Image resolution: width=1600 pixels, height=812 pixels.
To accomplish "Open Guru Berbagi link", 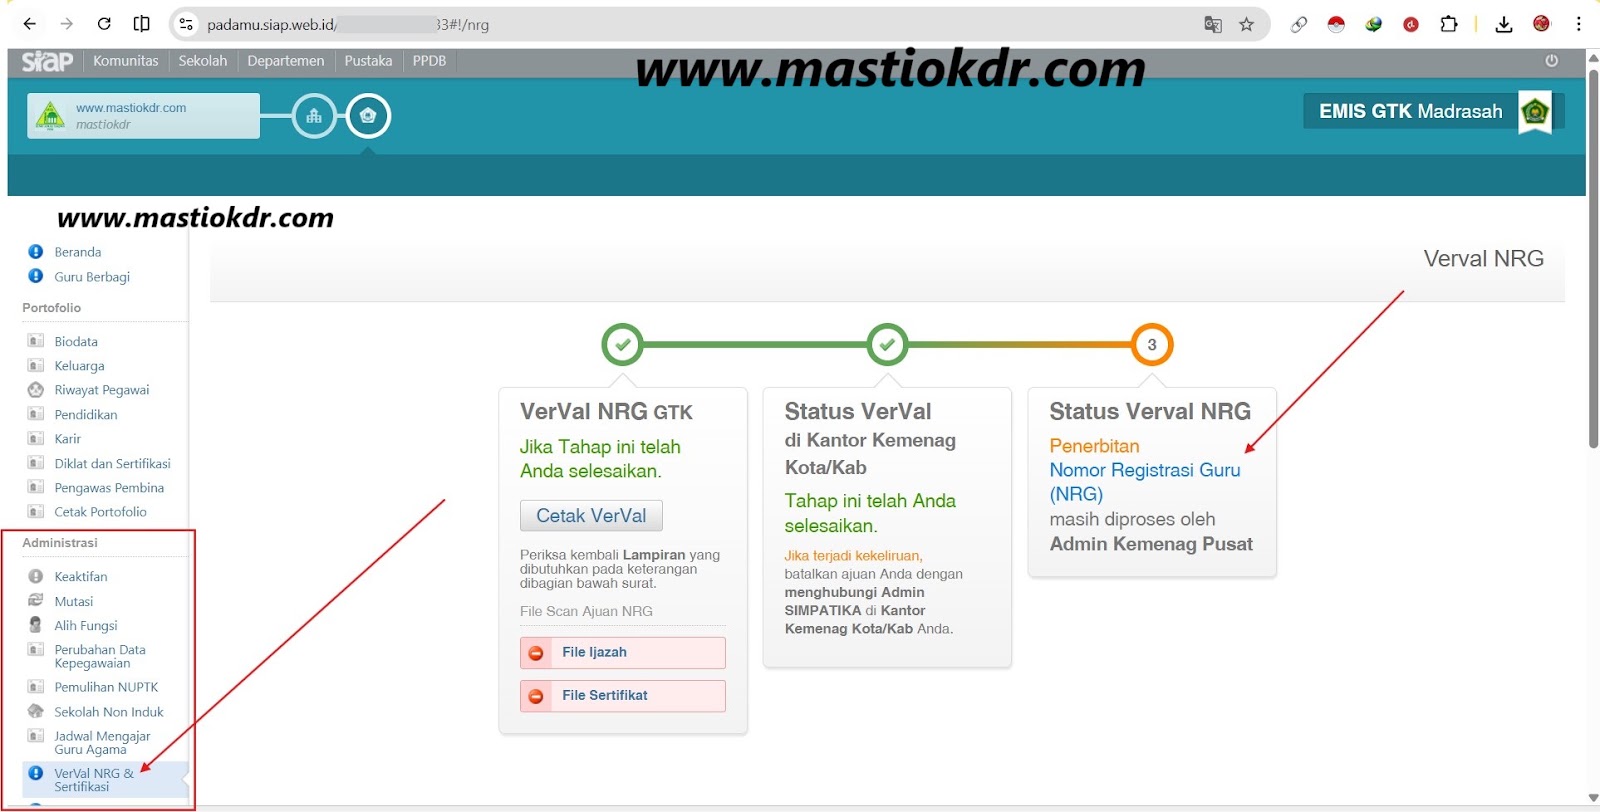I will coord(92,277).
